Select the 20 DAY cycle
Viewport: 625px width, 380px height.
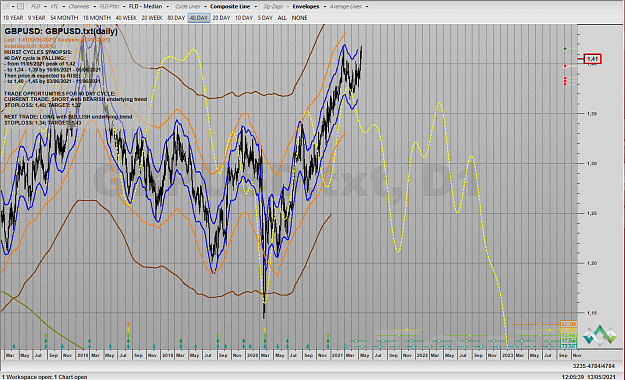[221, 18]
